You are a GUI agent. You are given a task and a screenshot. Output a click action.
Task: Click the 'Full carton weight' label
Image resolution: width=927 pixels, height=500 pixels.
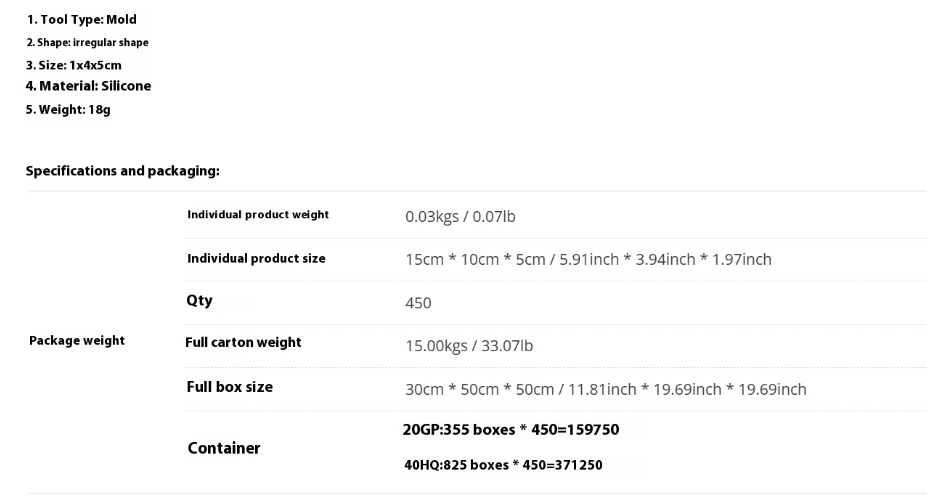(243, 342)
